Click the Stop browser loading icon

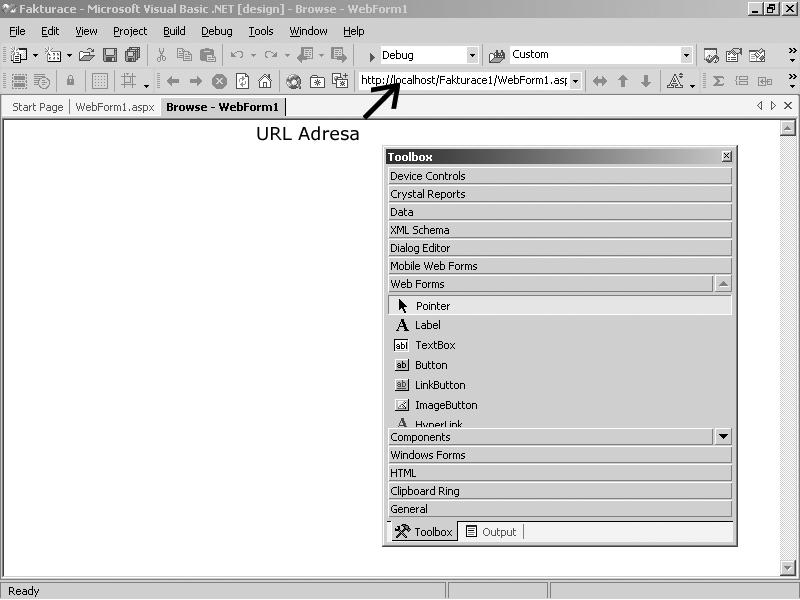click(219, 81)
